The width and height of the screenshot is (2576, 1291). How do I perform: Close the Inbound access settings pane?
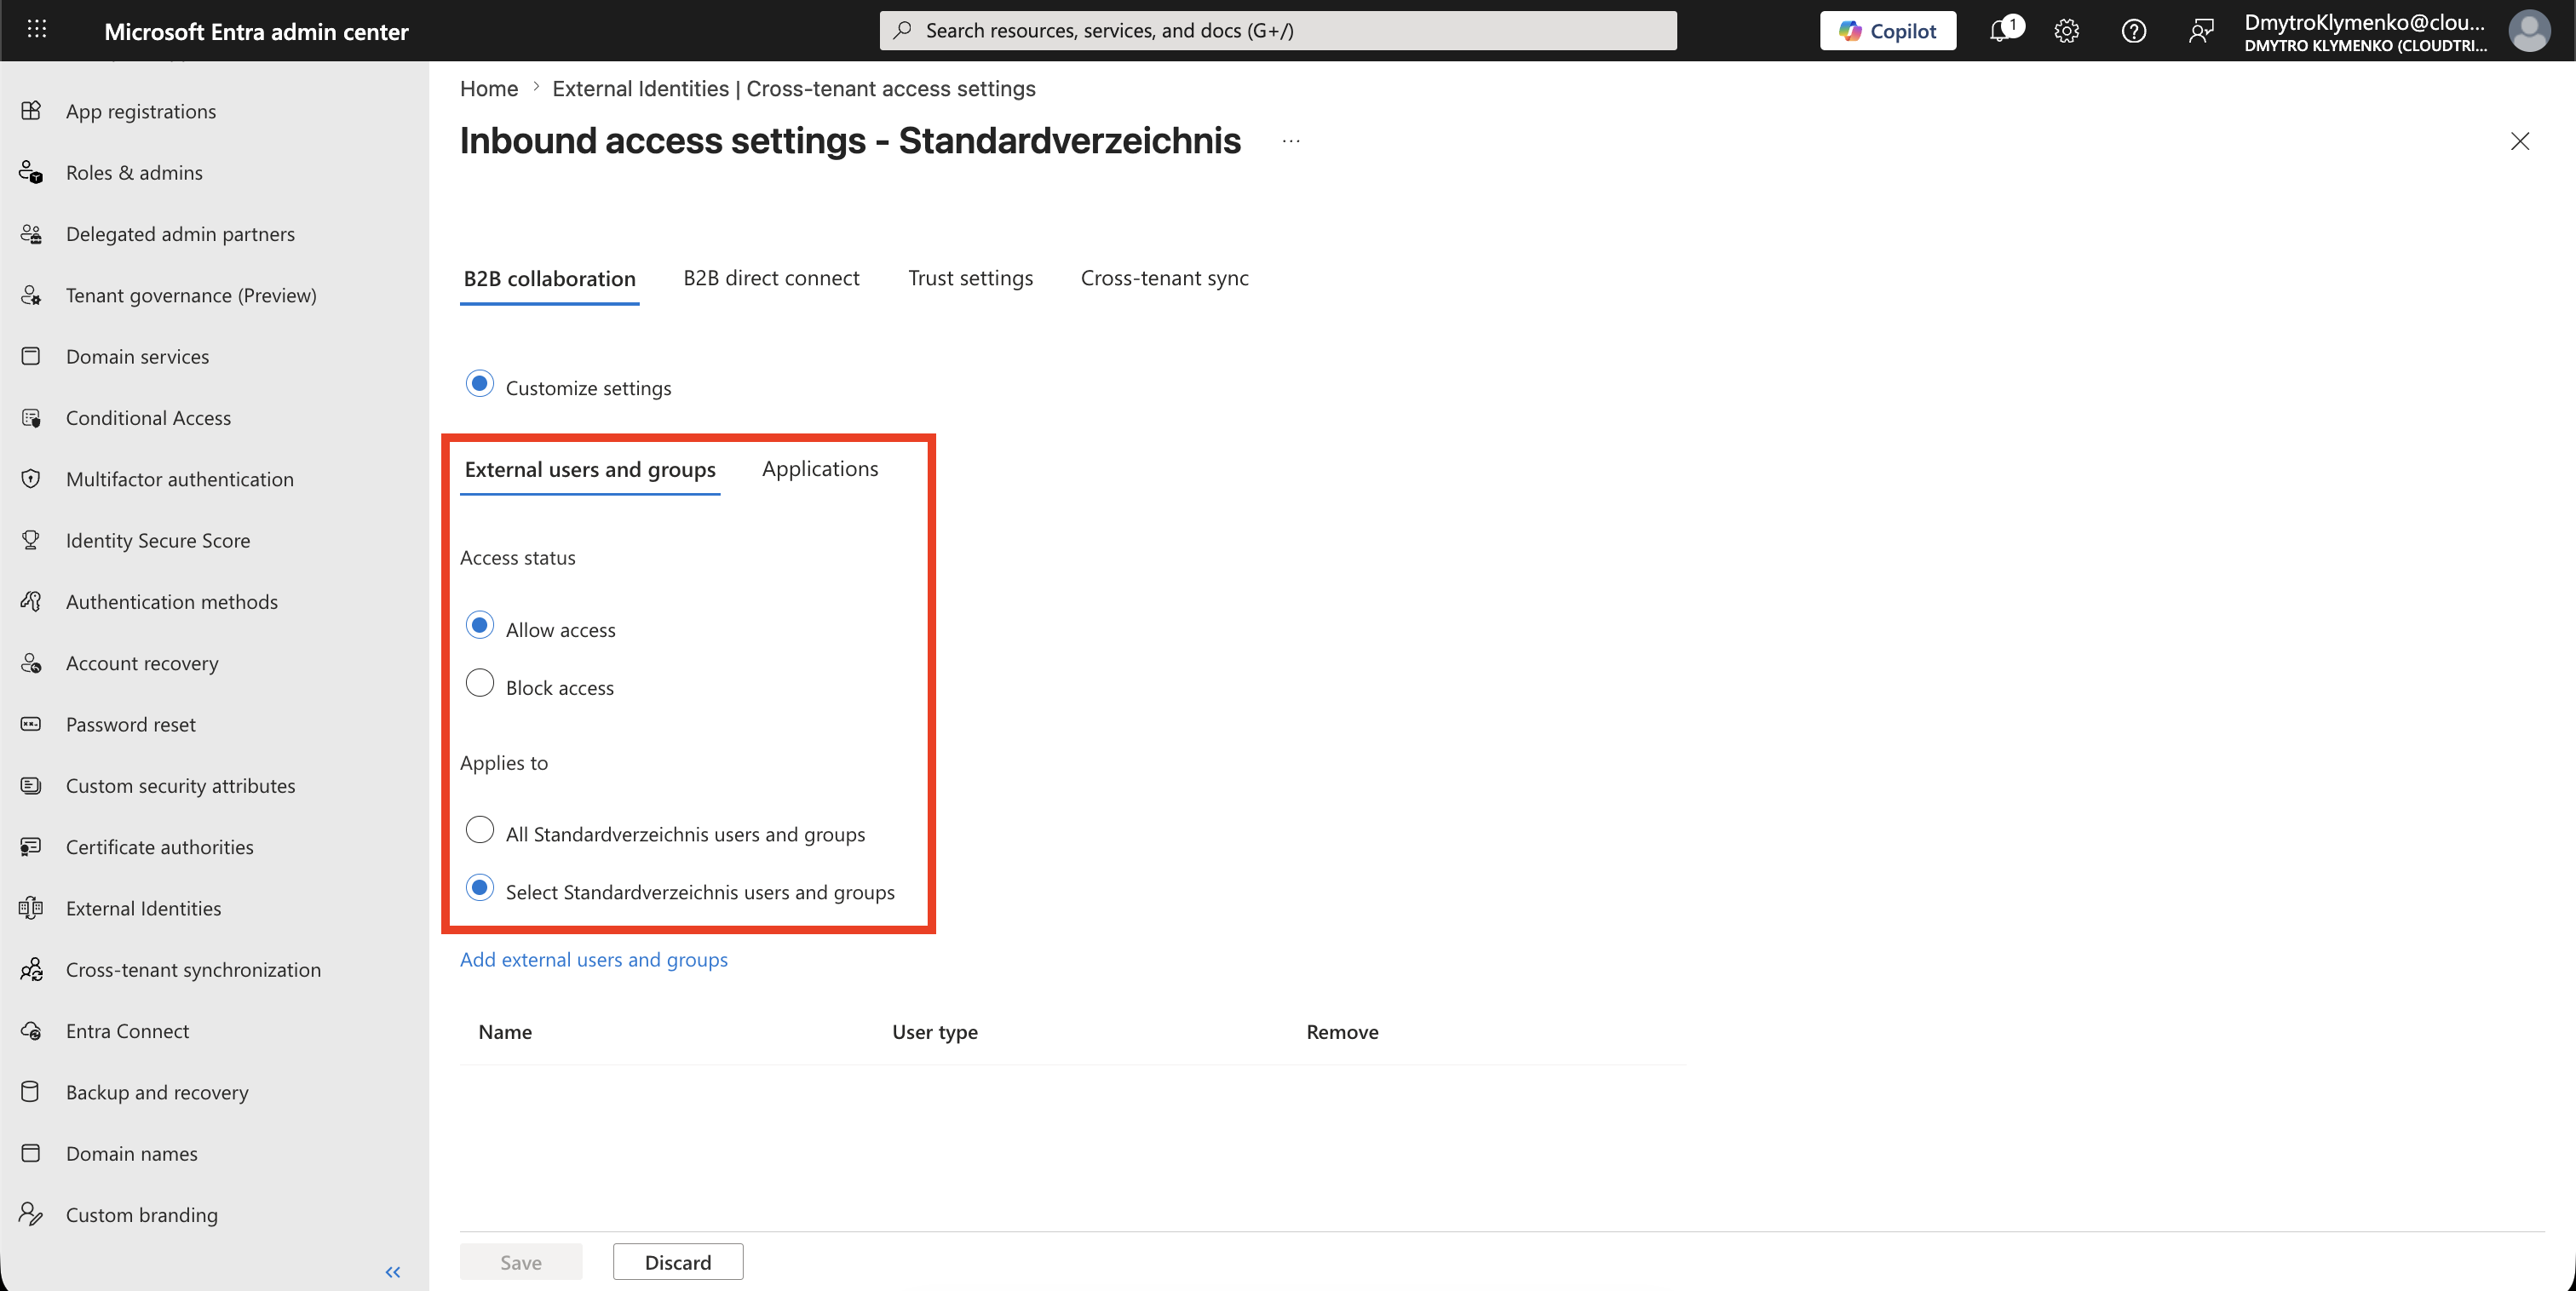2520,141
